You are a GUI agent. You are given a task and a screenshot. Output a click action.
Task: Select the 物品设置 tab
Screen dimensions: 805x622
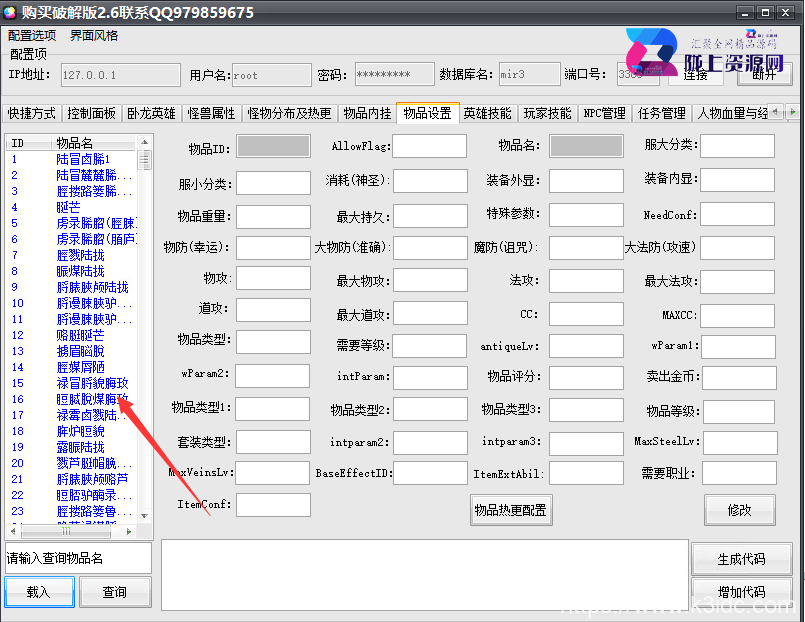coord(427,112)
